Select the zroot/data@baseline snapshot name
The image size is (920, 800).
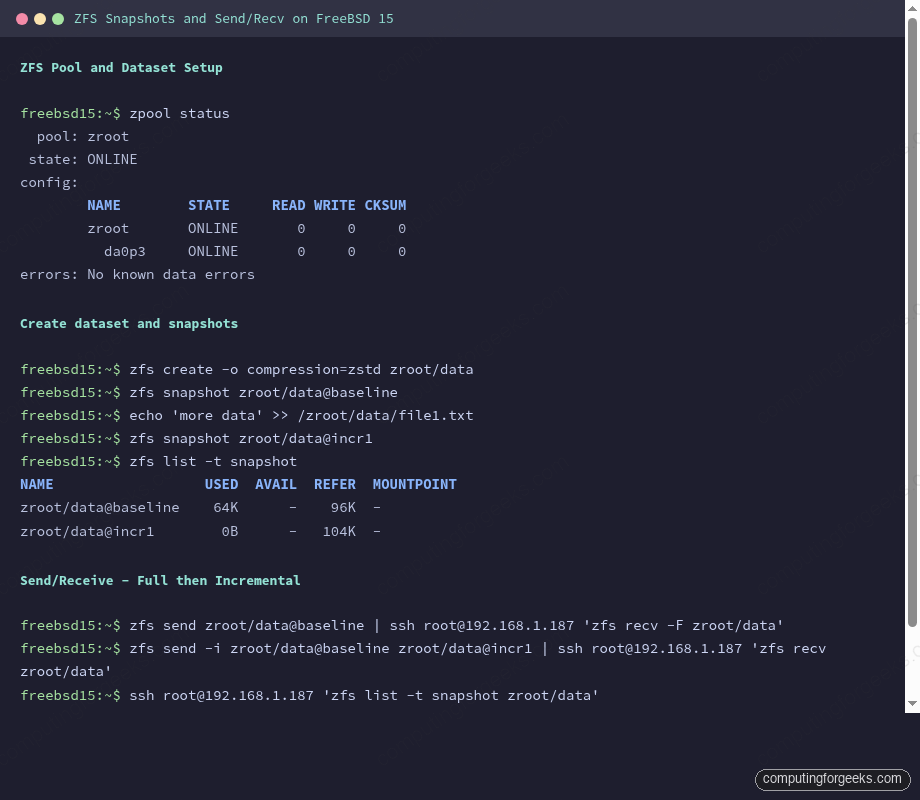coord(99,507)
